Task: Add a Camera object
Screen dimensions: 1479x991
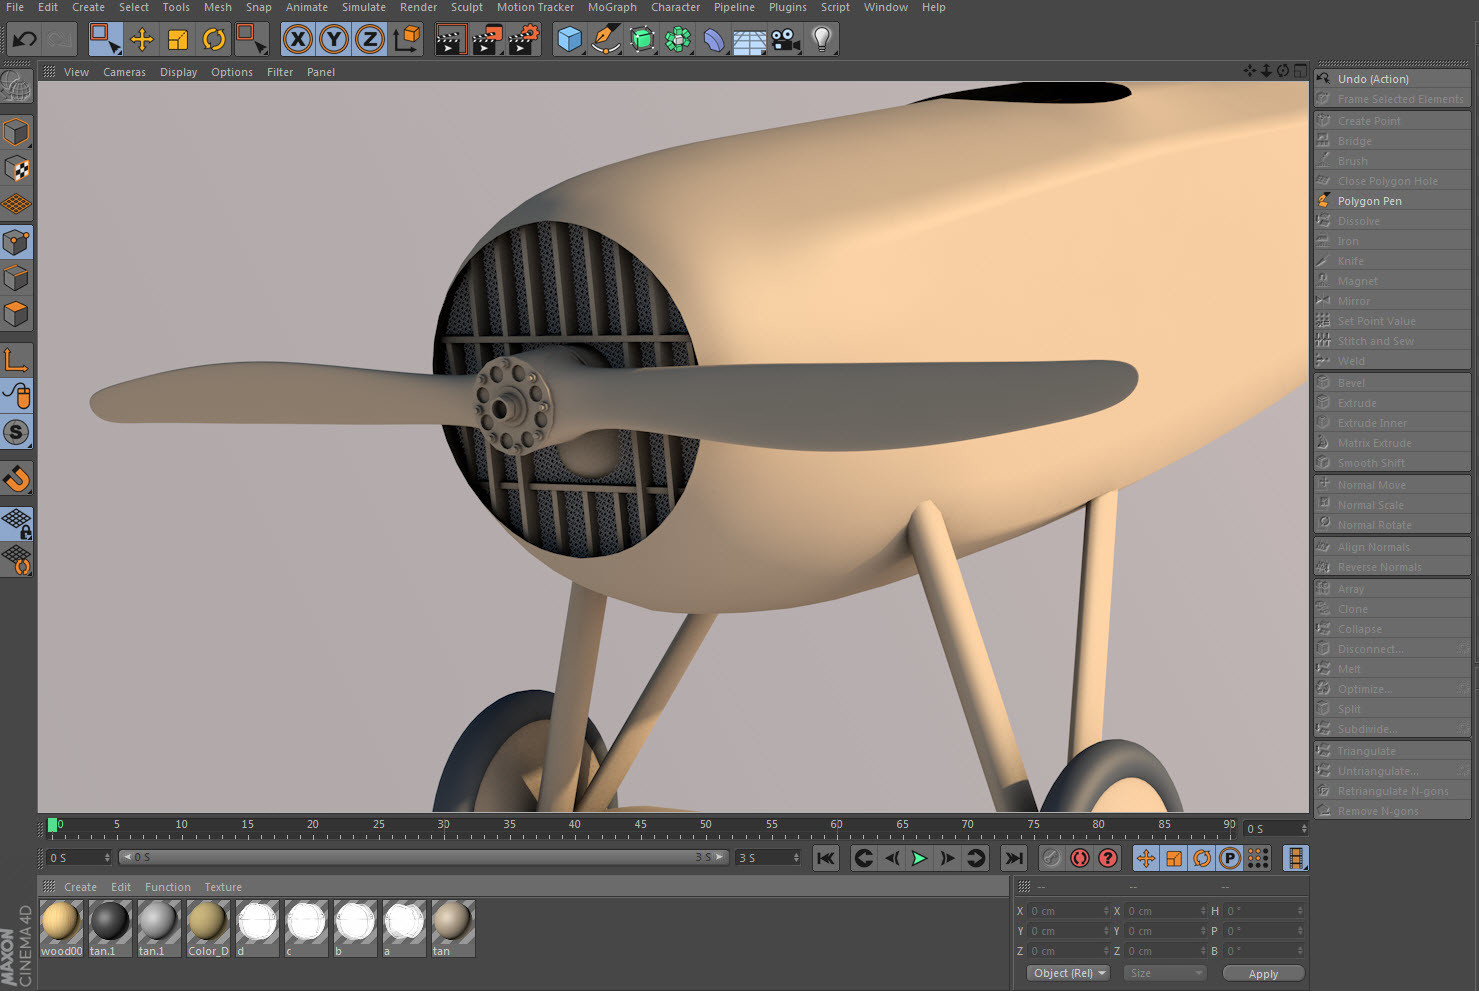Action: 786,40
